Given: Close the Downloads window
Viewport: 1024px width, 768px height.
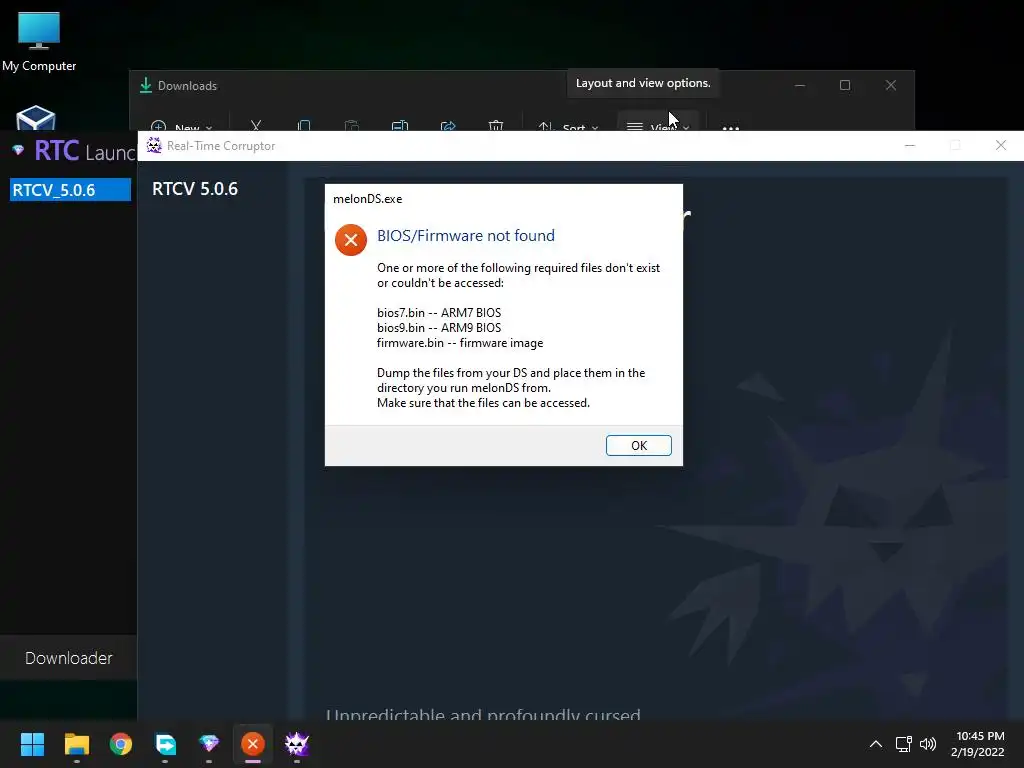Looking at the screenshot, I should [x=891, y=85].
